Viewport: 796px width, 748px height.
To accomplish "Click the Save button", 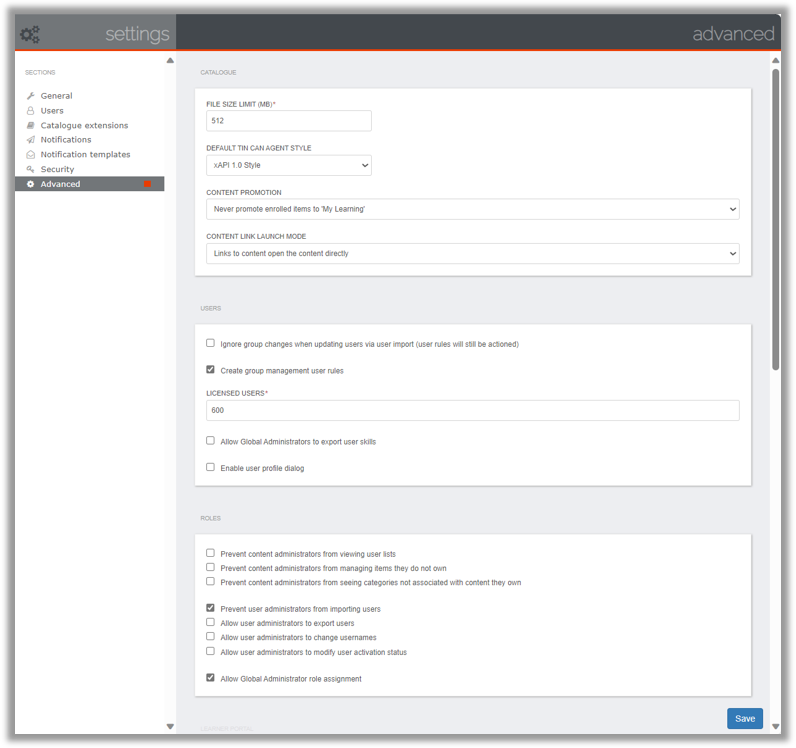I will click(745, 719).
